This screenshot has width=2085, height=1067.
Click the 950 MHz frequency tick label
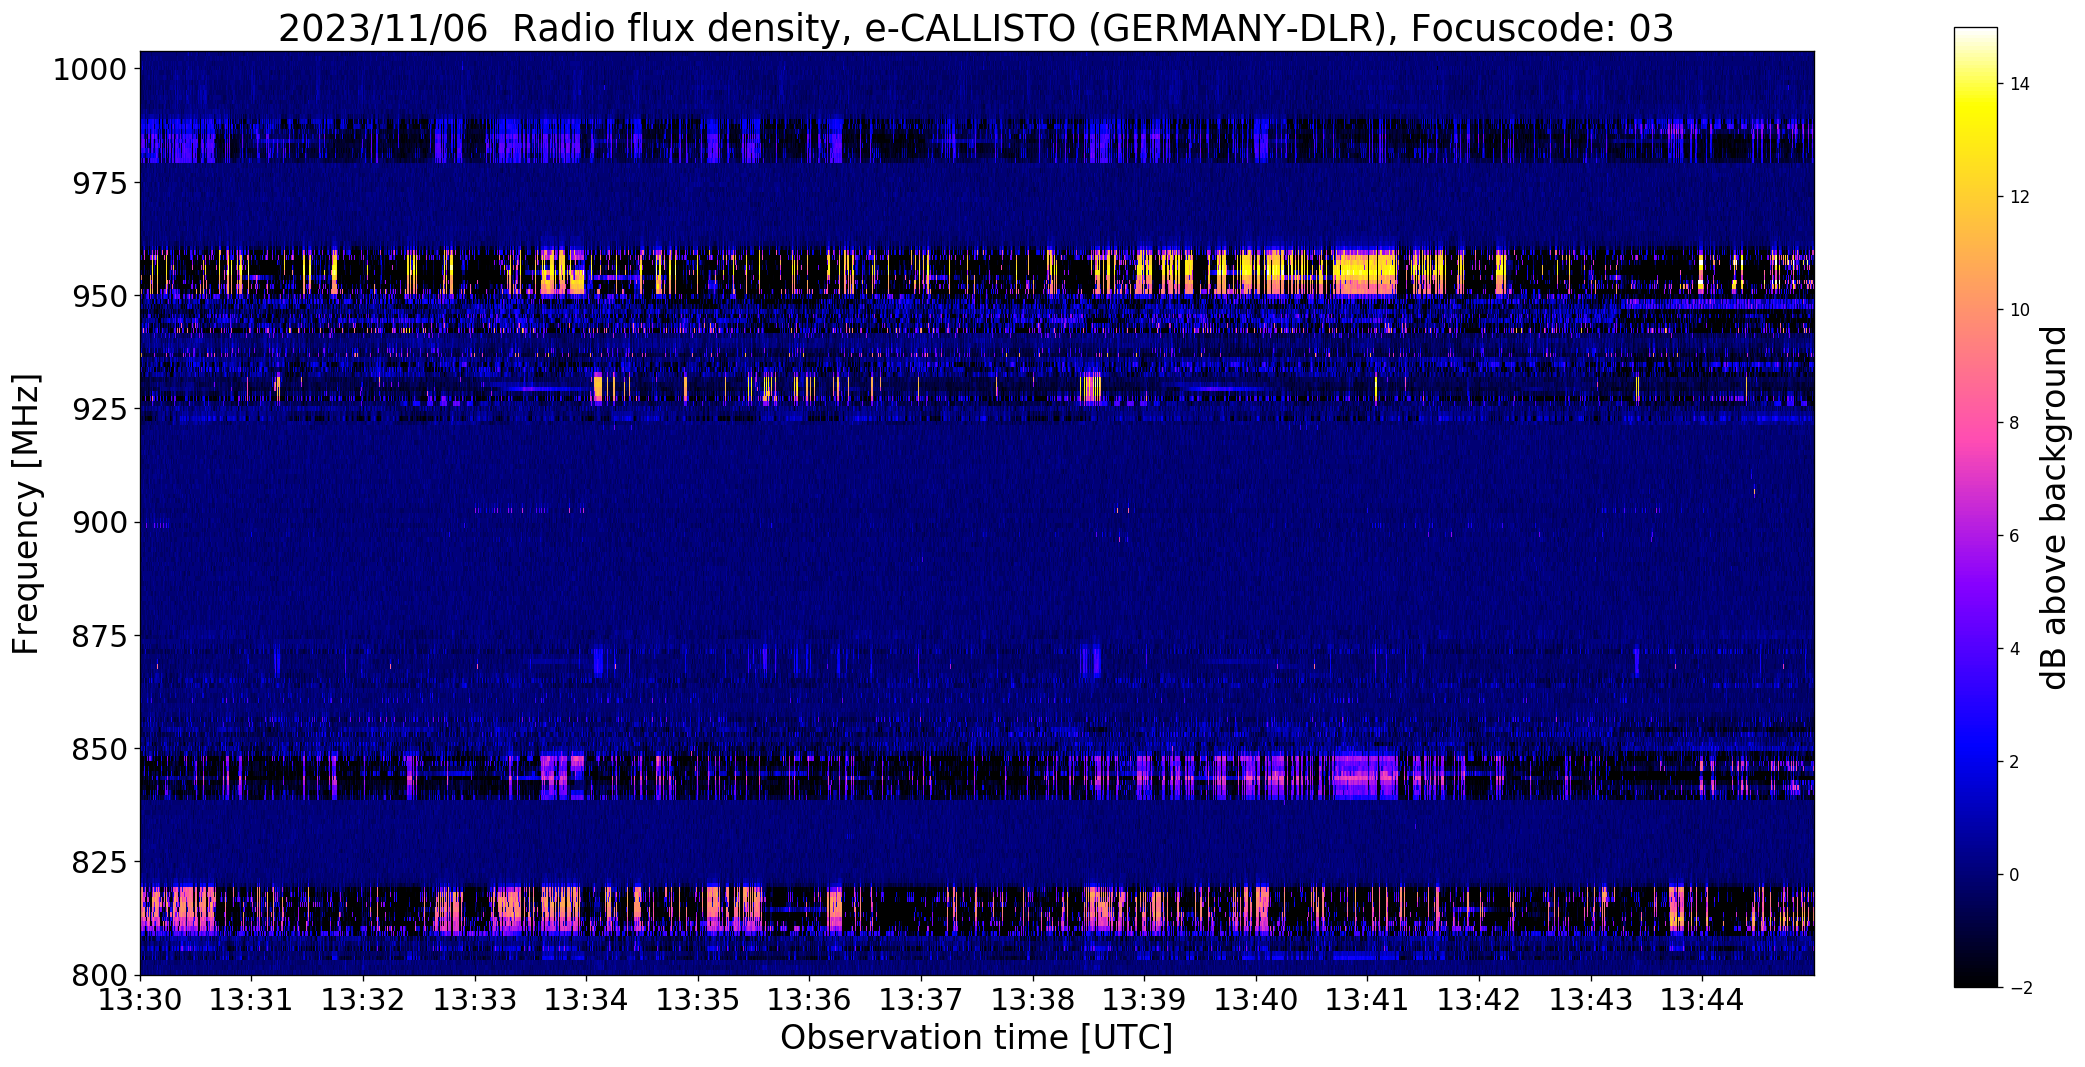click(x=99, y=297)
